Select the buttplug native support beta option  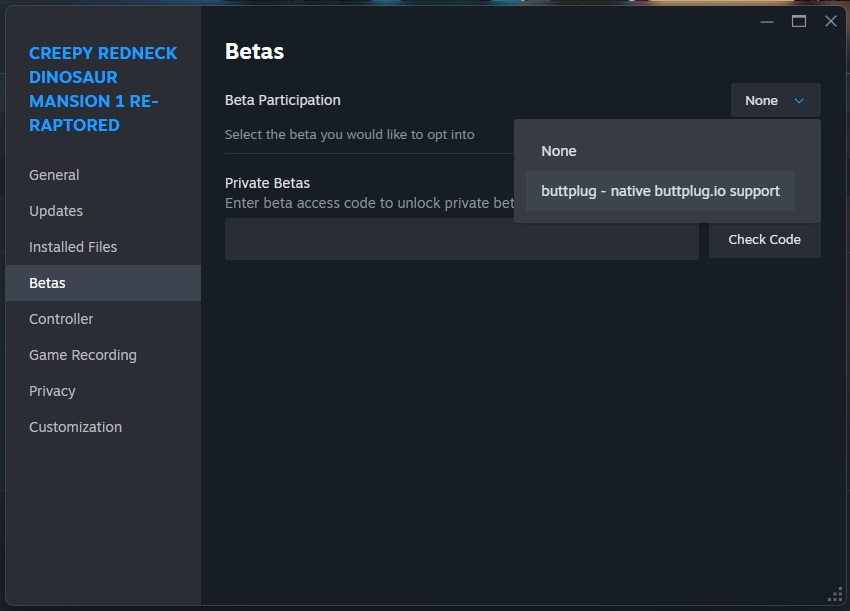pyautogui.click(x=660, y=191)
